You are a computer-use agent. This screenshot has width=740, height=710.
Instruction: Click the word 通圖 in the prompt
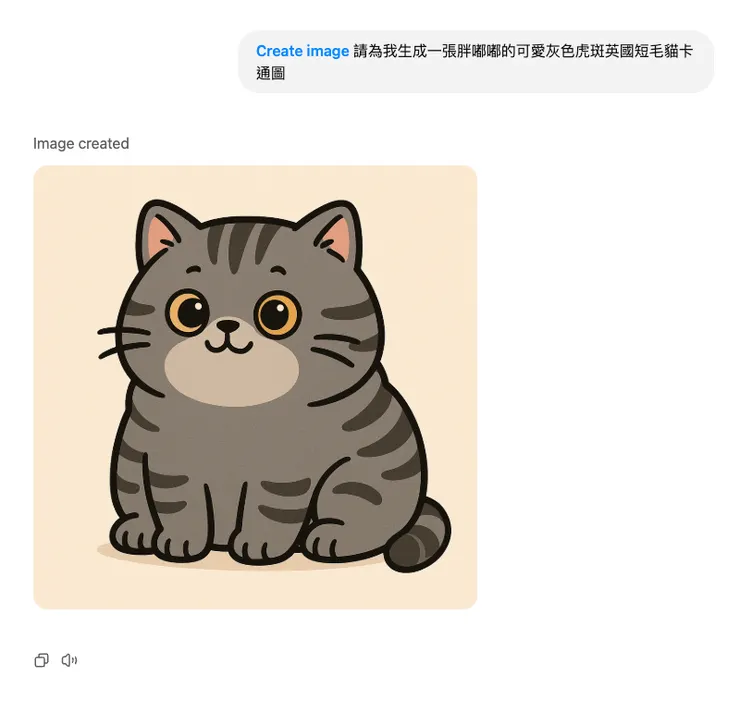pos(270,74)
